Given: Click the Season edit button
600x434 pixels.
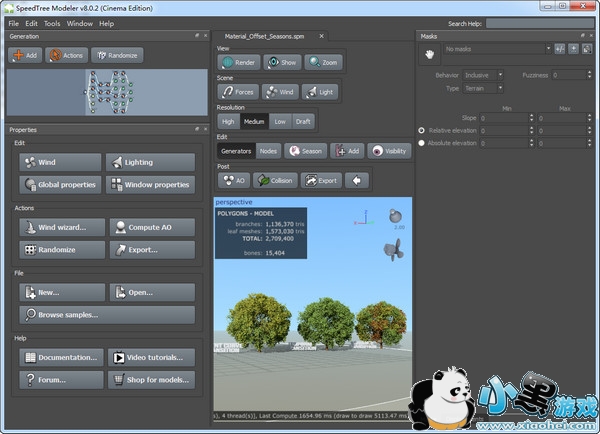Looking at the screenshot, I should [x=305, y=151].
